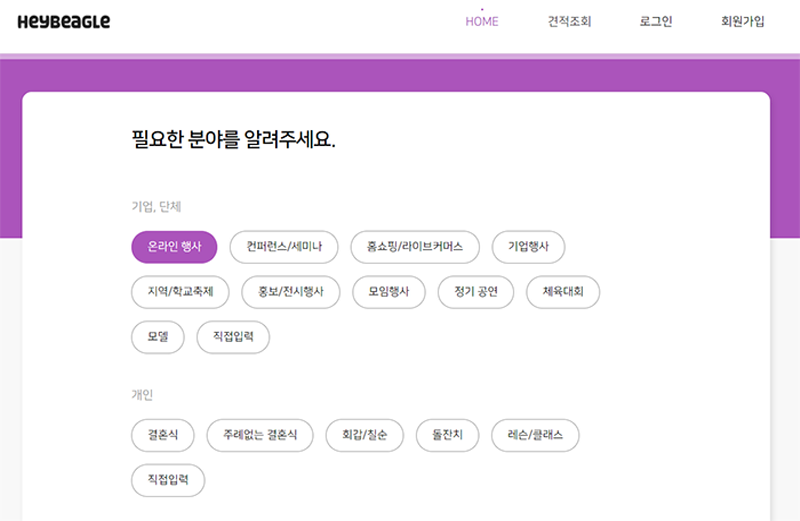800x521 pixels.
Task: Choose 홈쇼핑/라이브커머스 category
Action: 415,246
